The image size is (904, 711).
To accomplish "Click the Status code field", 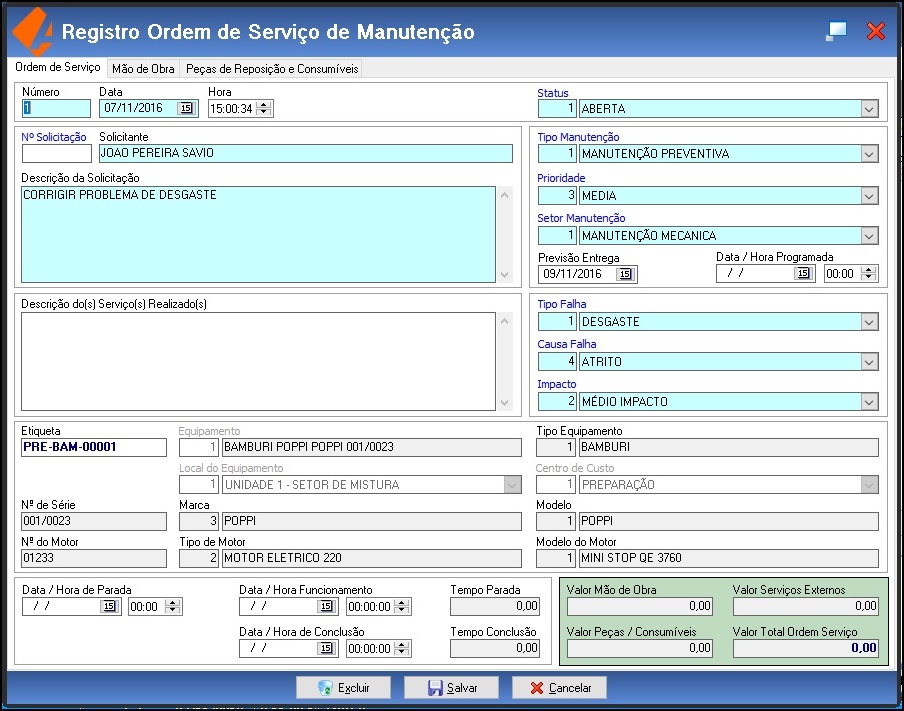I will pyautogui.click(x=557, y=108).
